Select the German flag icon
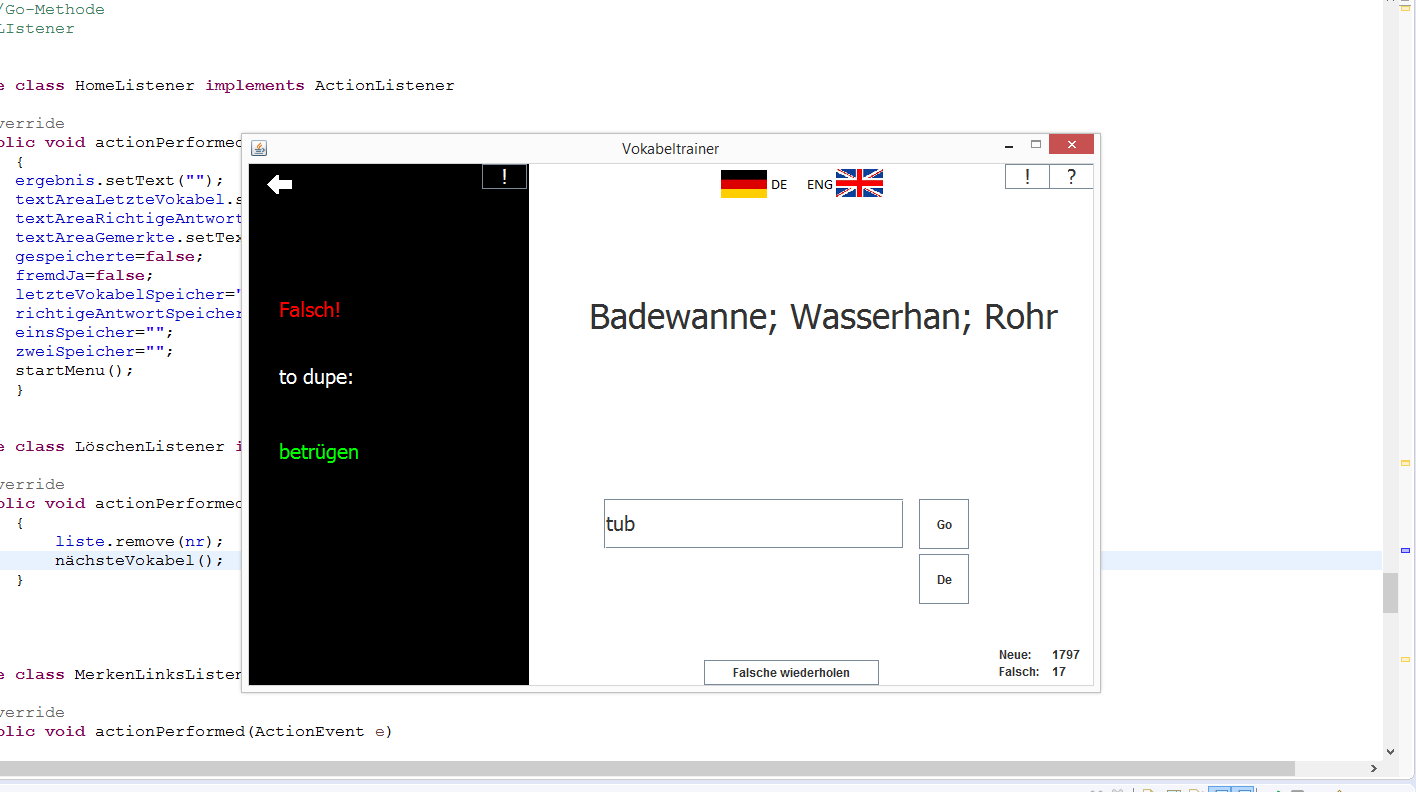Image resolution: width=1416 pixels, height=792 pixels. [x=742, y=182]
